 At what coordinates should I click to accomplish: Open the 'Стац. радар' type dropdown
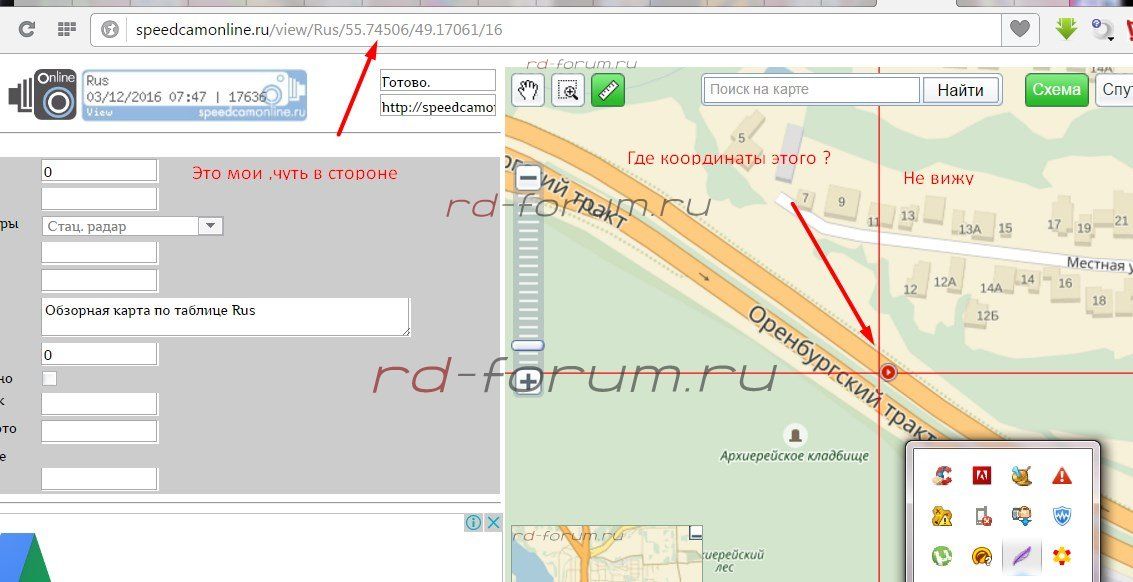click(x=210, y=226)
